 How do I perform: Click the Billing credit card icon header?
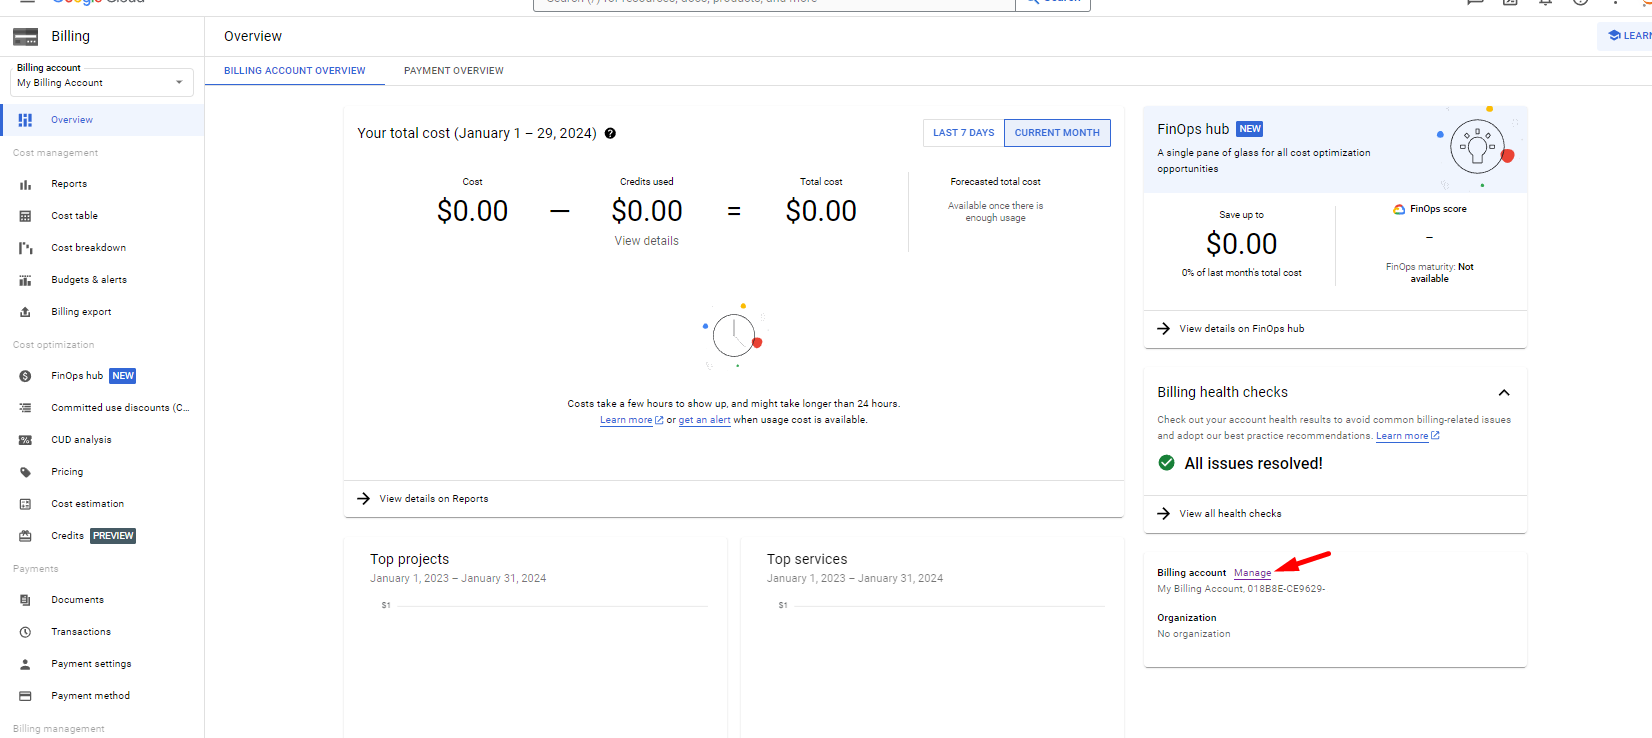point(25,37)
